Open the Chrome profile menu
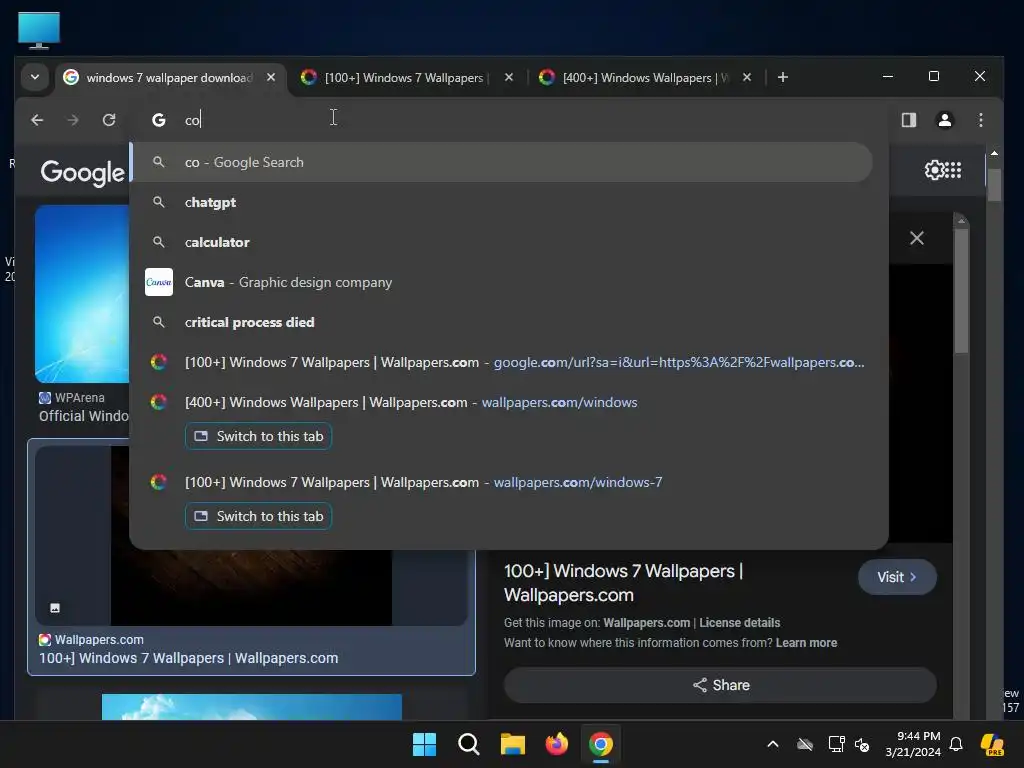 [944, 120]
